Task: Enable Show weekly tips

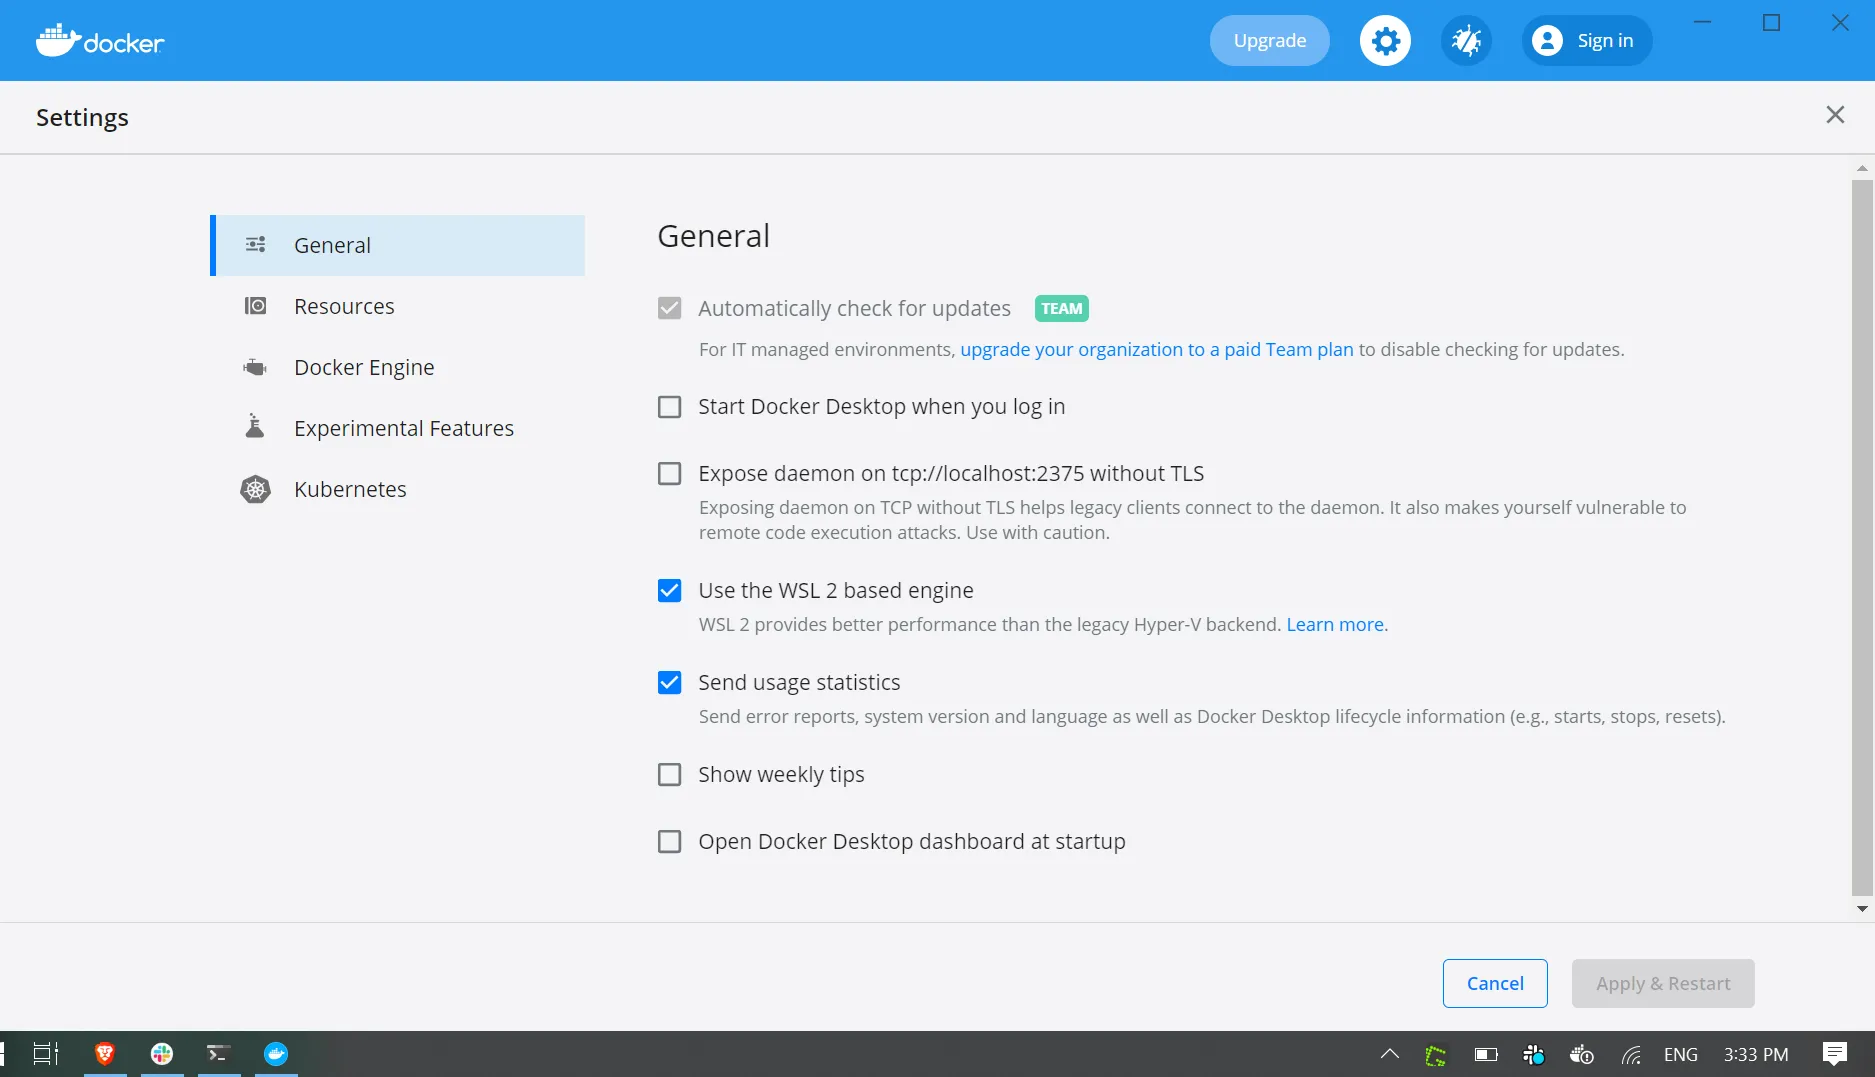Action: 670,774
